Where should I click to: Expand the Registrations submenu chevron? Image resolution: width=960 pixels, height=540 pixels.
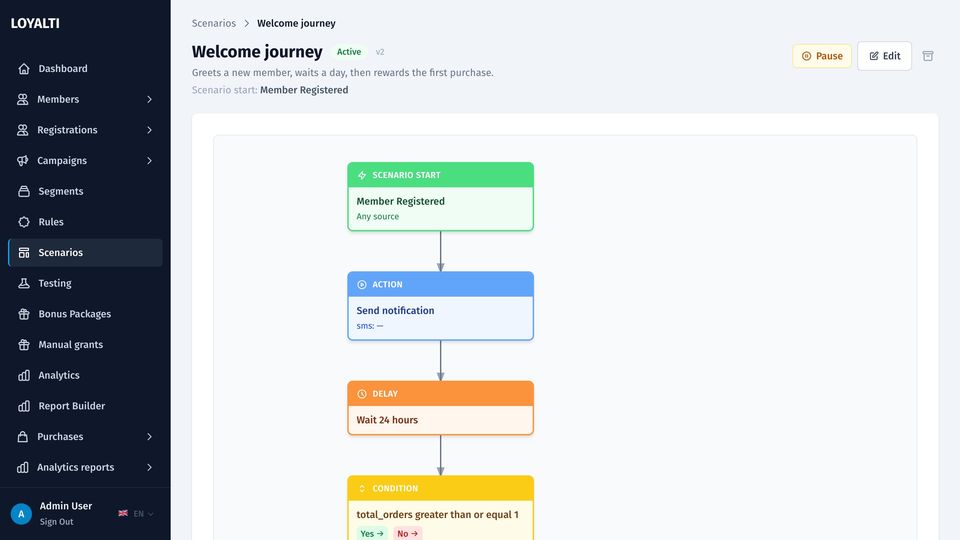click(149, 130)
